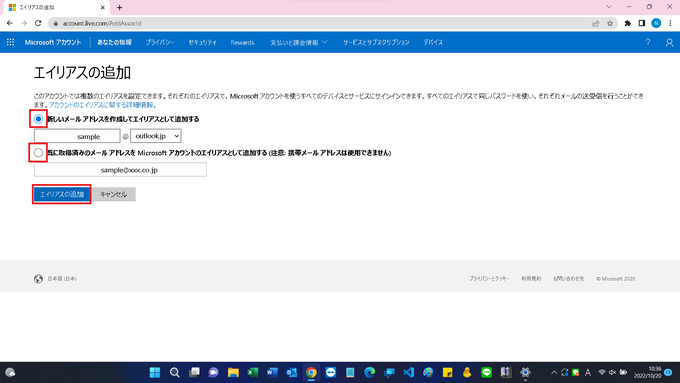
Task: Share this page from the address bar
Action: pos(595,23)
